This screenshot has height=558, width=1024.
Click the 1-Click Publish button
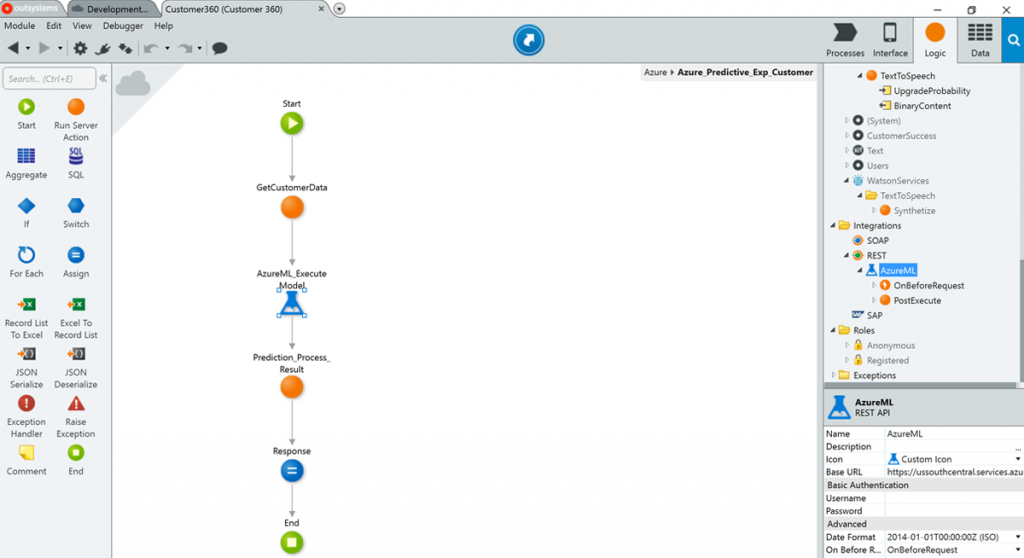pyautogui.click(x=528, y=40)
